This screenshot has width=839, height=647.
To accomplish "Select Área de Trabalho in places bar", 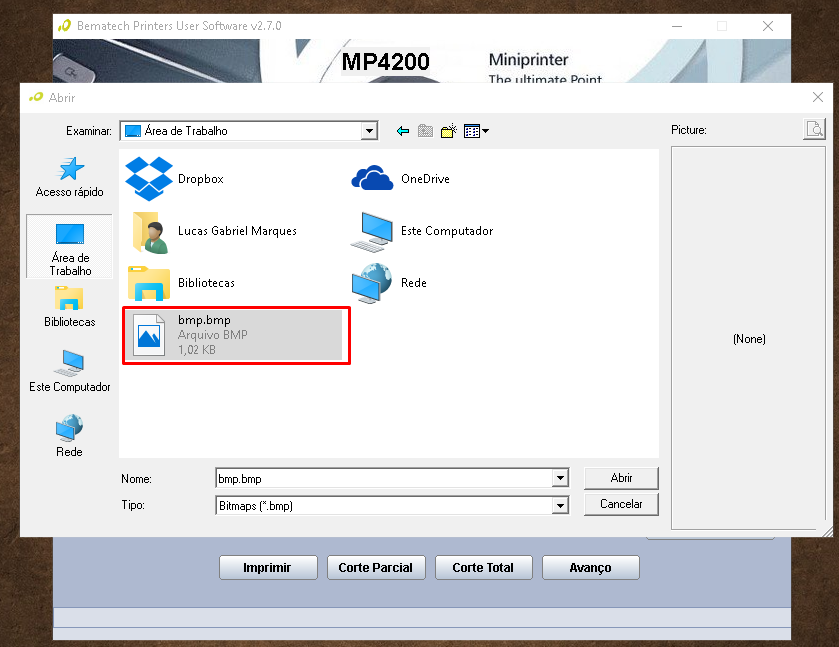I will point(70,247).
